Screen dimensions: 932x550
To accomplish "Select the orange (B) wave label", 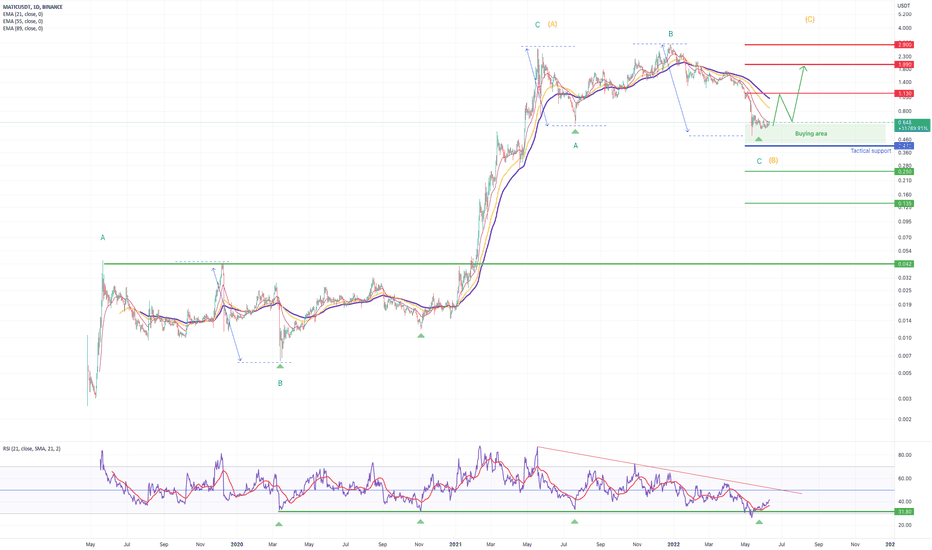I will coord(773,161).
